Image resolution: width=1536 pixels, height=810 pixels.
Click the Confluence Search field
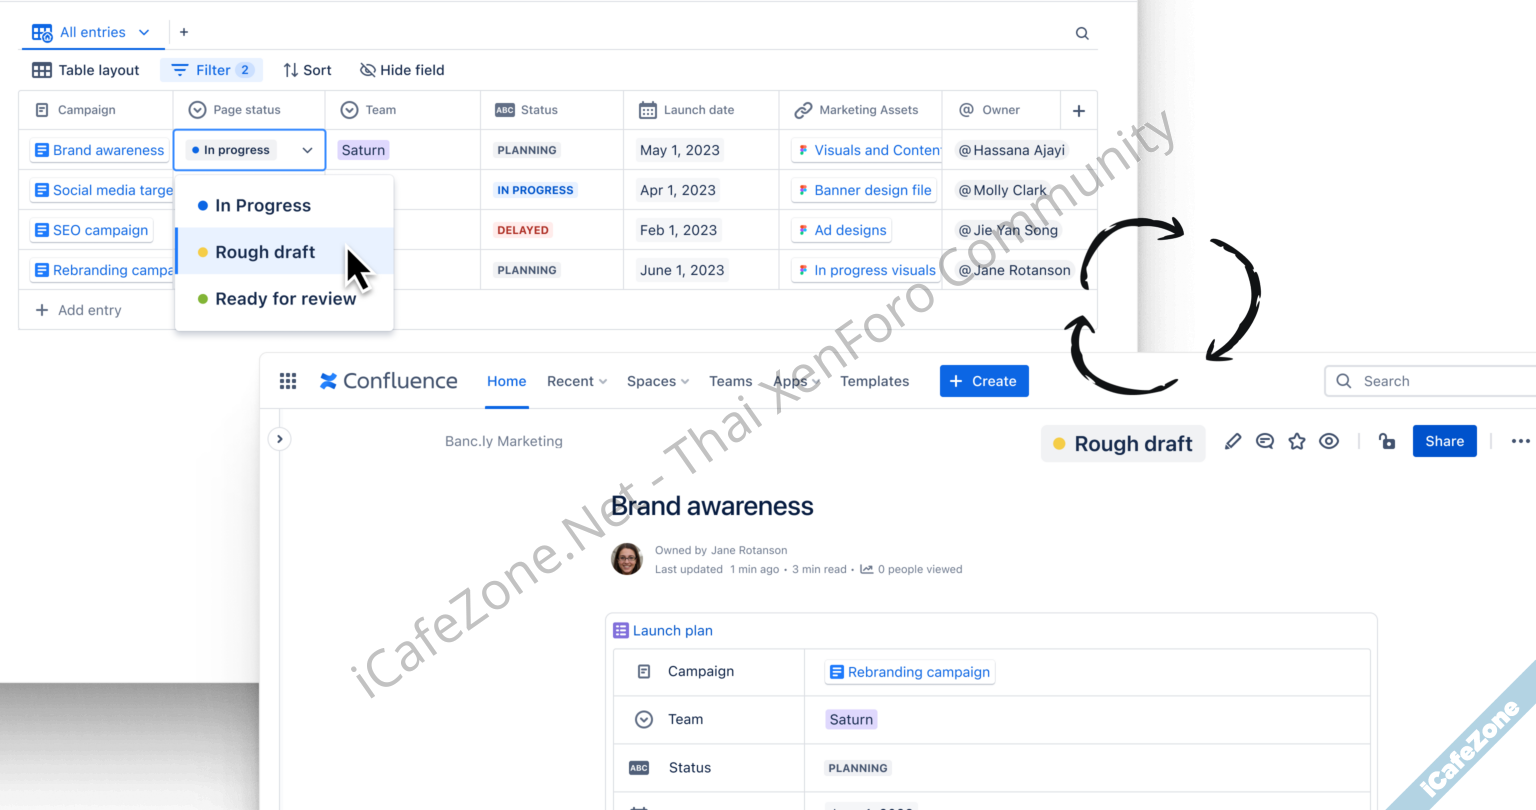[x=1430, y=381]
